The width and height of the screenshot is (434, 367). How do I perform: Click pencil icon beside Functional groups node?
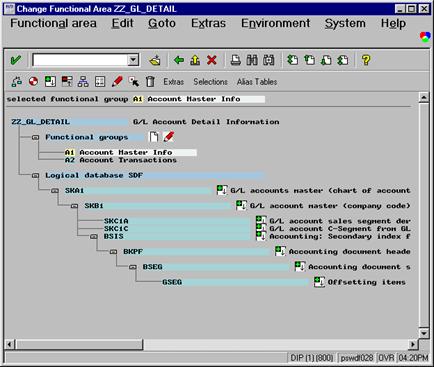point(169,137)
